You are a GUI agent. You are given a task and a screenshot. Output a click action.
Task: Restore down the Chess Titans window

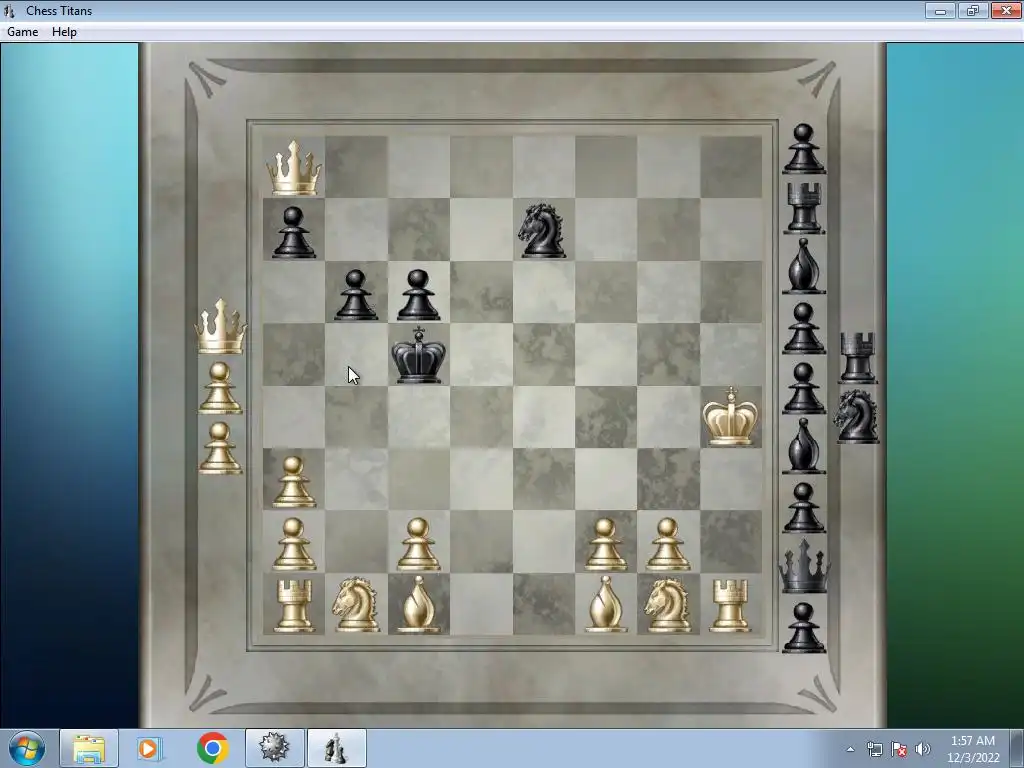pyautogui.click(x=973, y=10)
